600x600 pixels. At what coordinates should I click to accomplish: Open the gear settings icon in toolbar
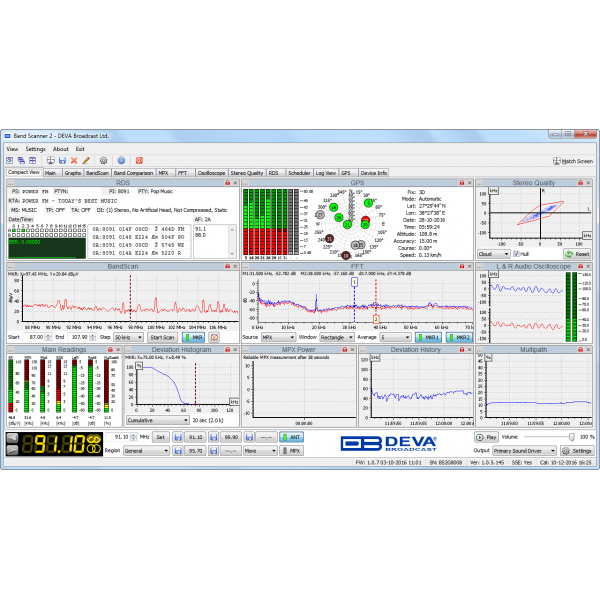[103, 161]
